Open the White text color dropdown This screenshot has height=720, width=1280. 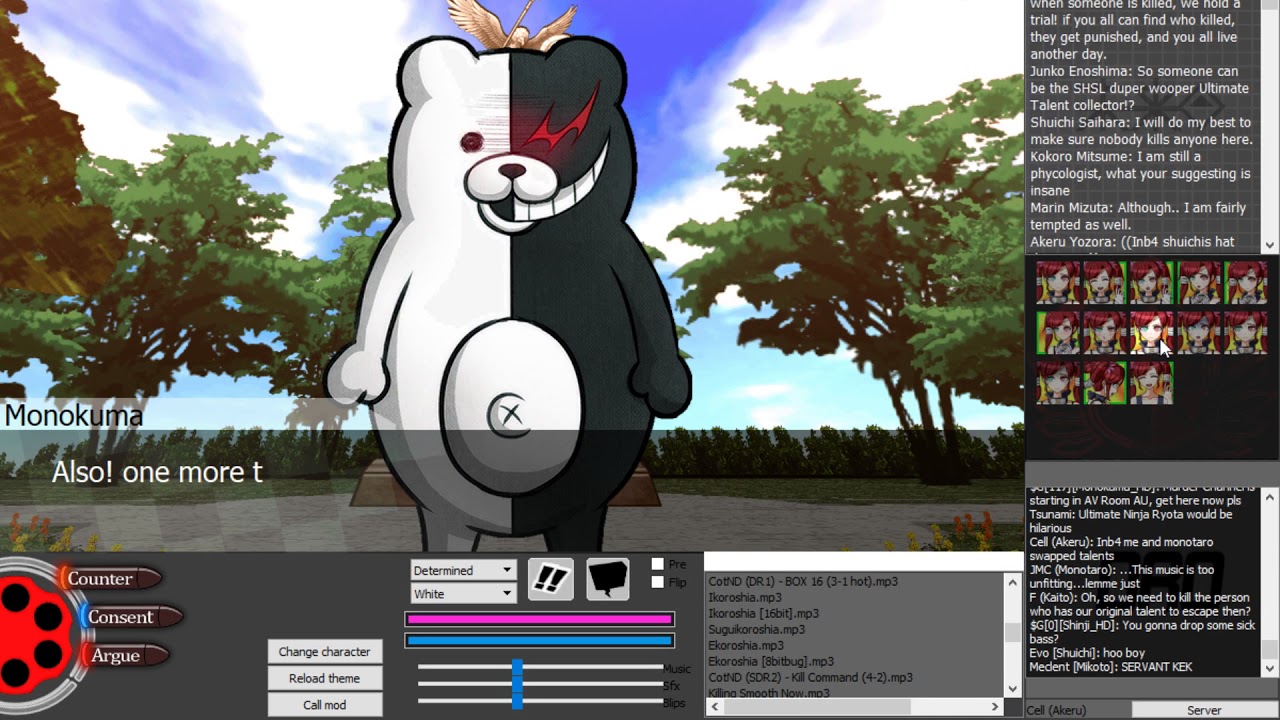point(463,594)
